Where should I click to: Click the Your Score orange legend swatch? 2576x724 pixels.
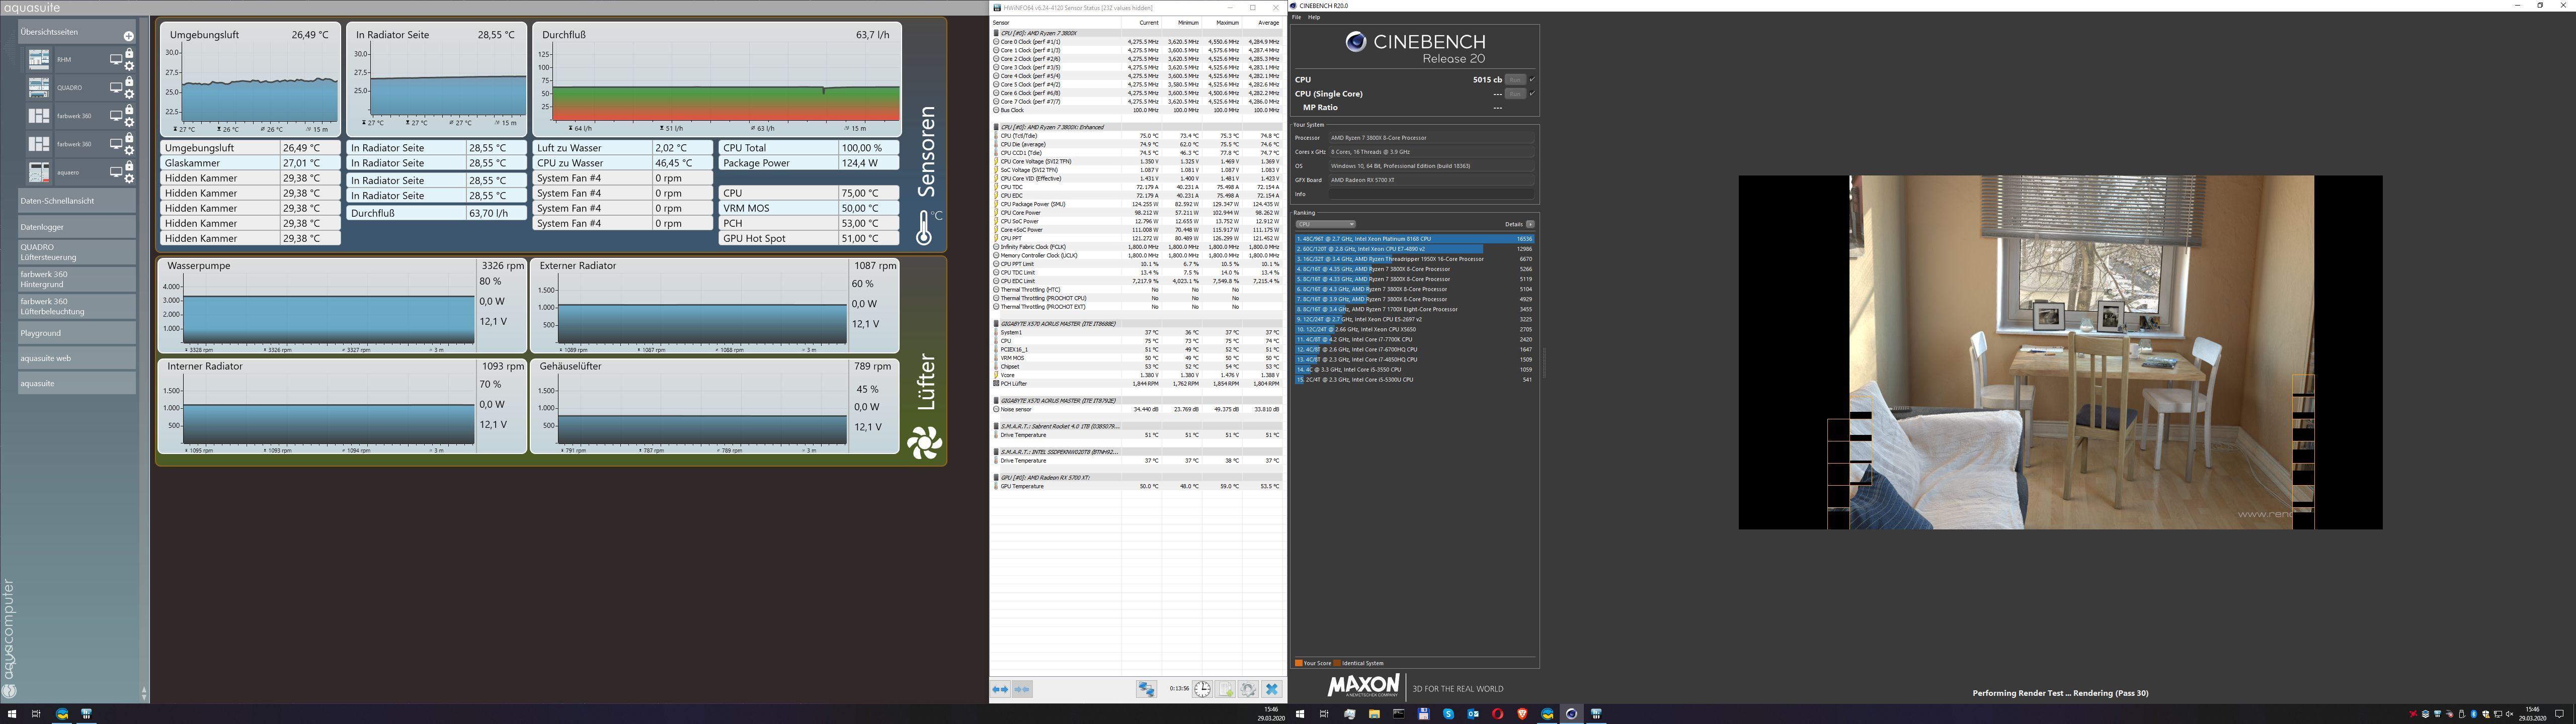[x=1298, y=663]
